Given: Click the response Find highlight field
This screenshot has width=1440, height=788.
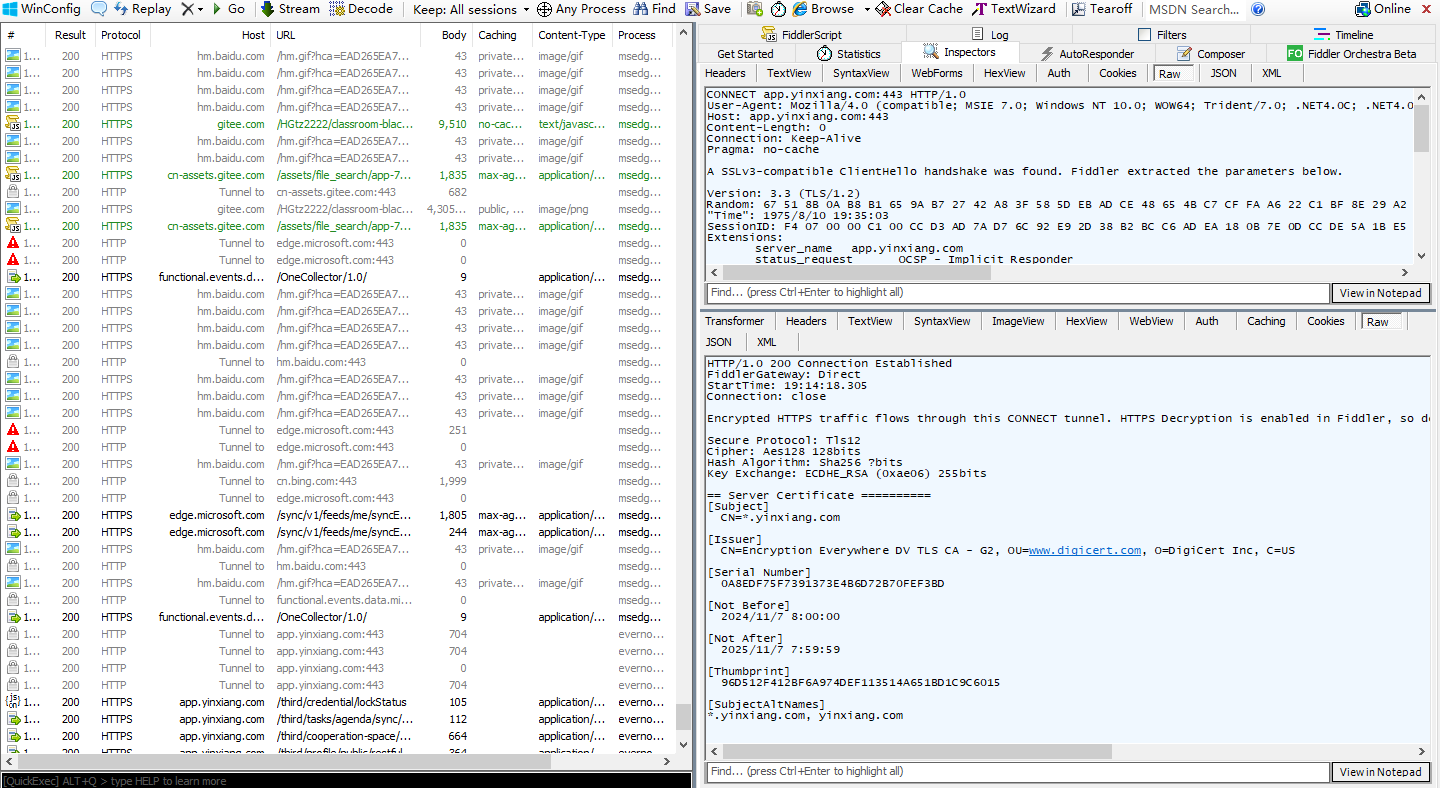Looking at the screenshot, I should click(x=1017, y=772).
